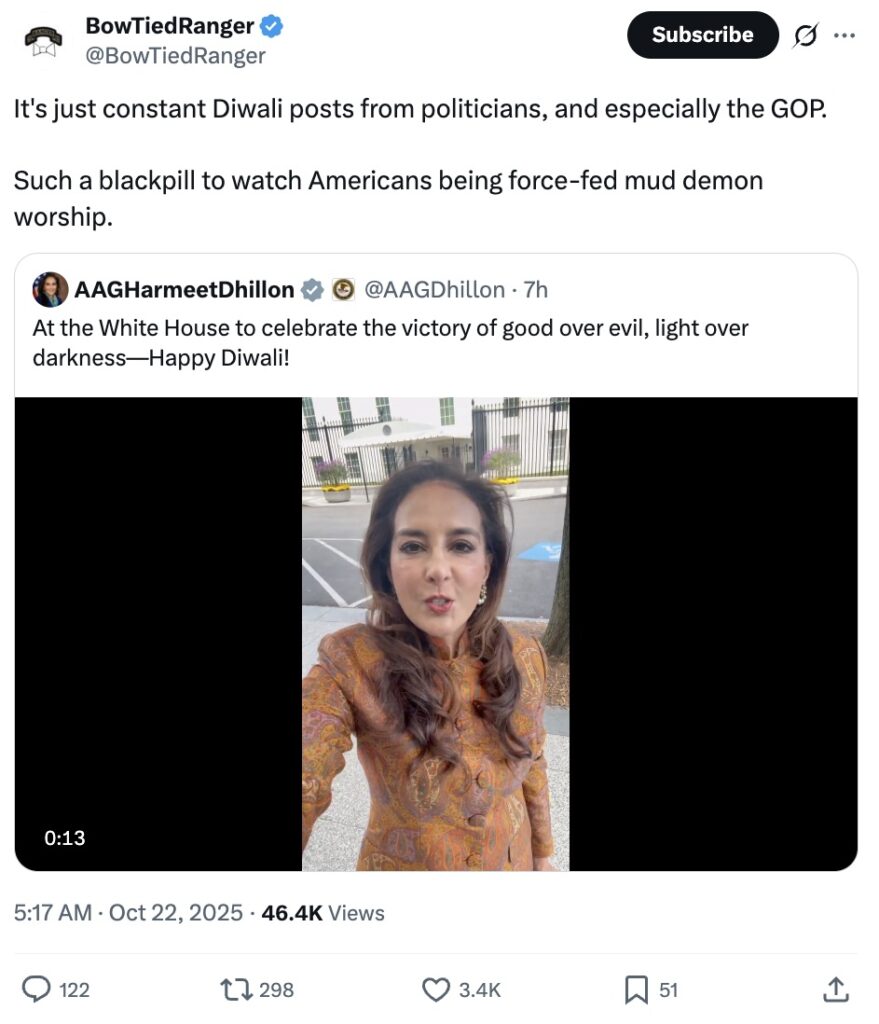Click the Grok slash icon
Viewport: 879px width, 1024px height.
click(x=803, y=35)
